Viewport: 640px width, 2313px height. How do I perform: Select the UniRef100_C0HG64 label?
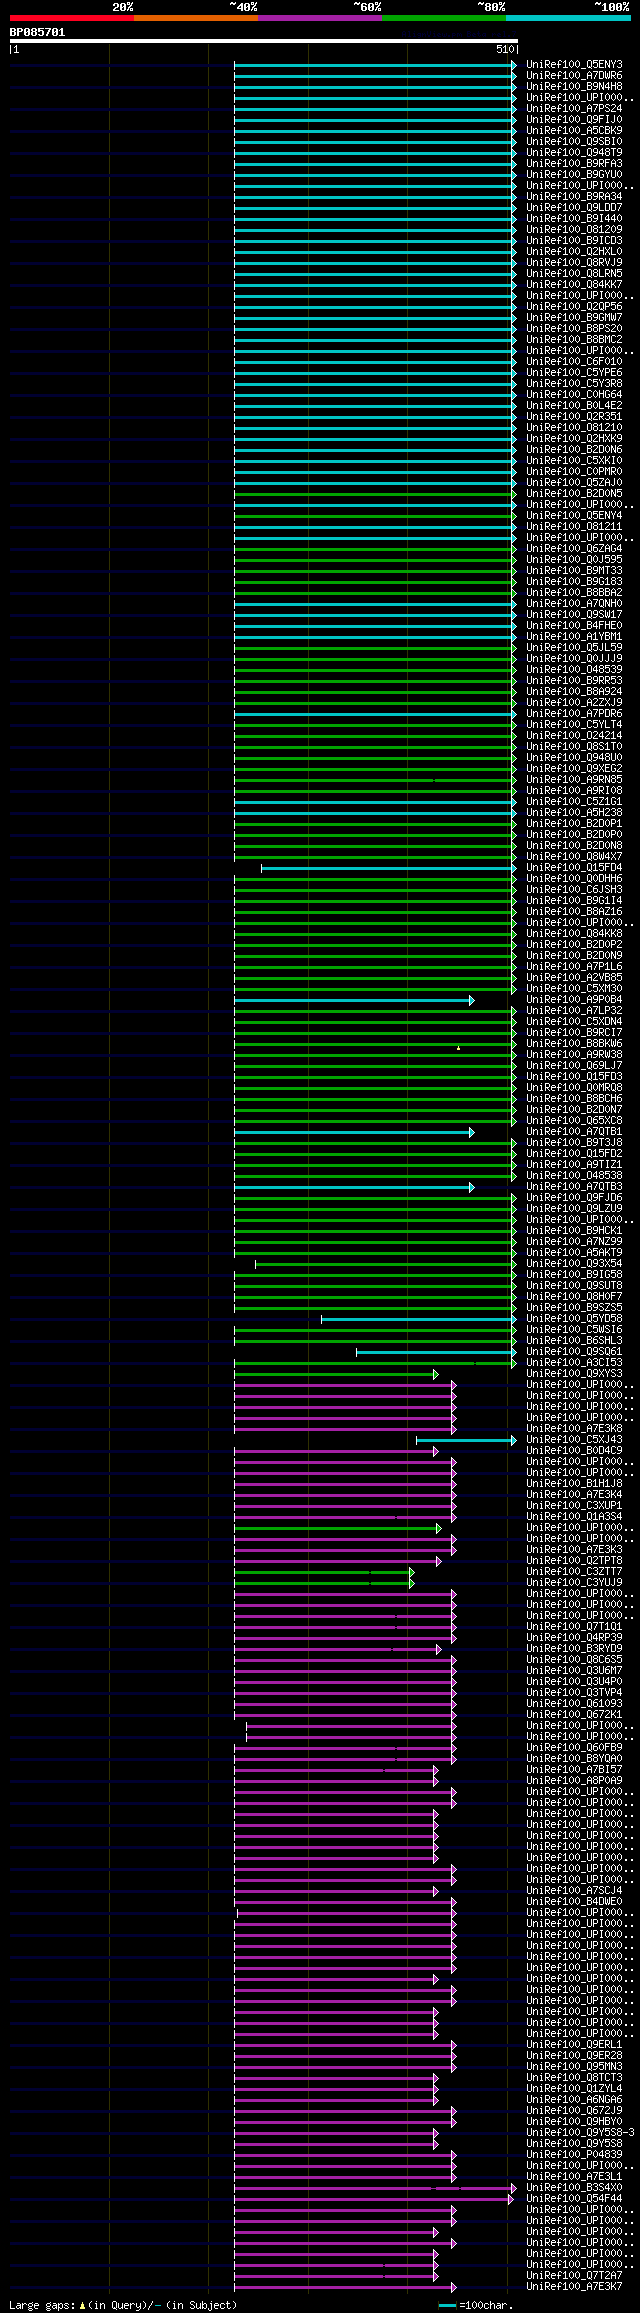pos(574,395)
